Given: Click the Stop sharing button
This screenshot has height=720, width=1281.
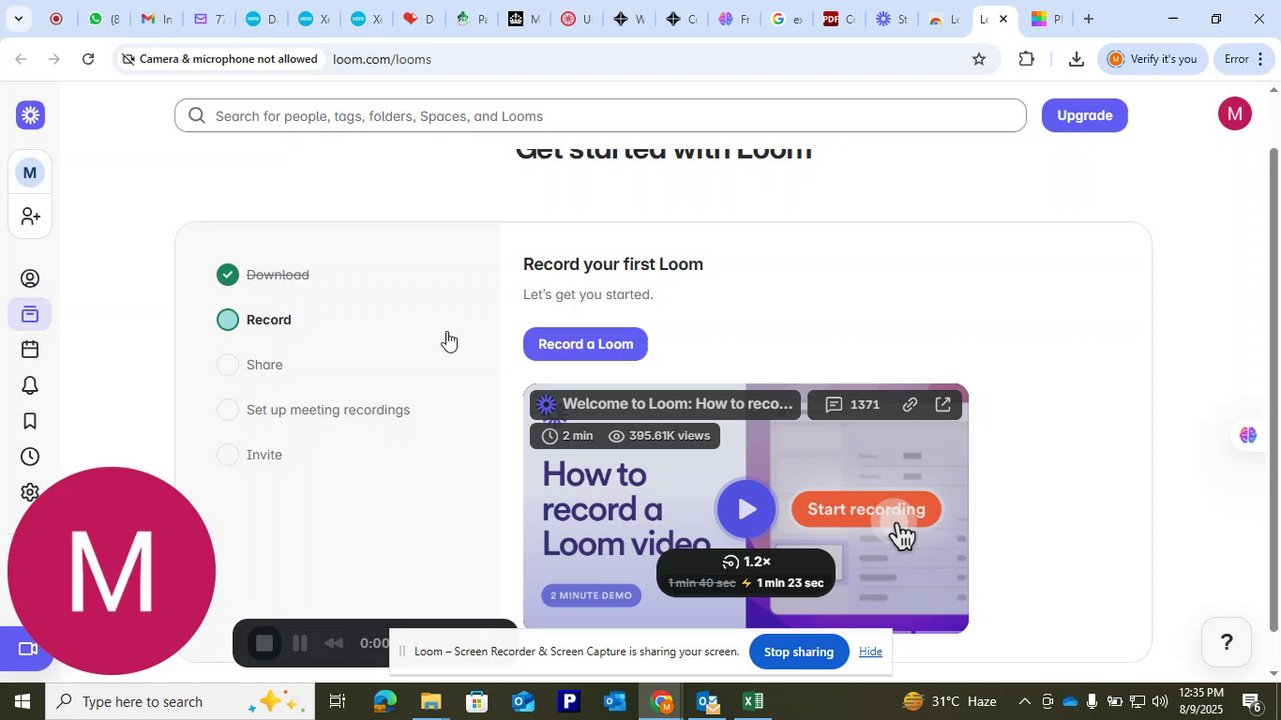Looking at the screenshot, I should [x=798, y=652].
